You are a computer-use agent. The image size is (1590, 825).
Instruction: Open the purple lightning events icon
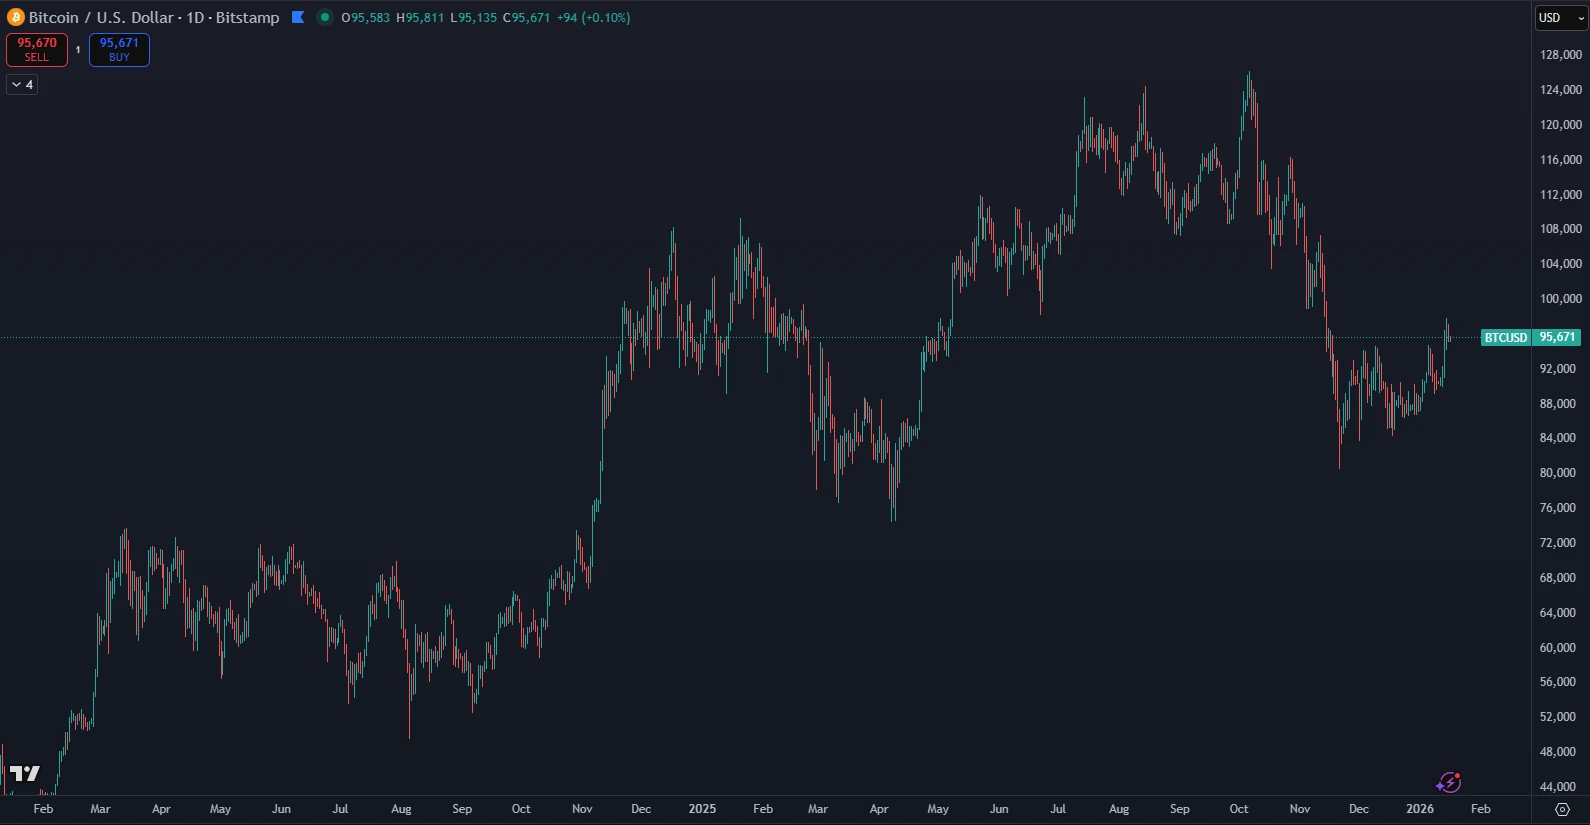click(1448, 783)
